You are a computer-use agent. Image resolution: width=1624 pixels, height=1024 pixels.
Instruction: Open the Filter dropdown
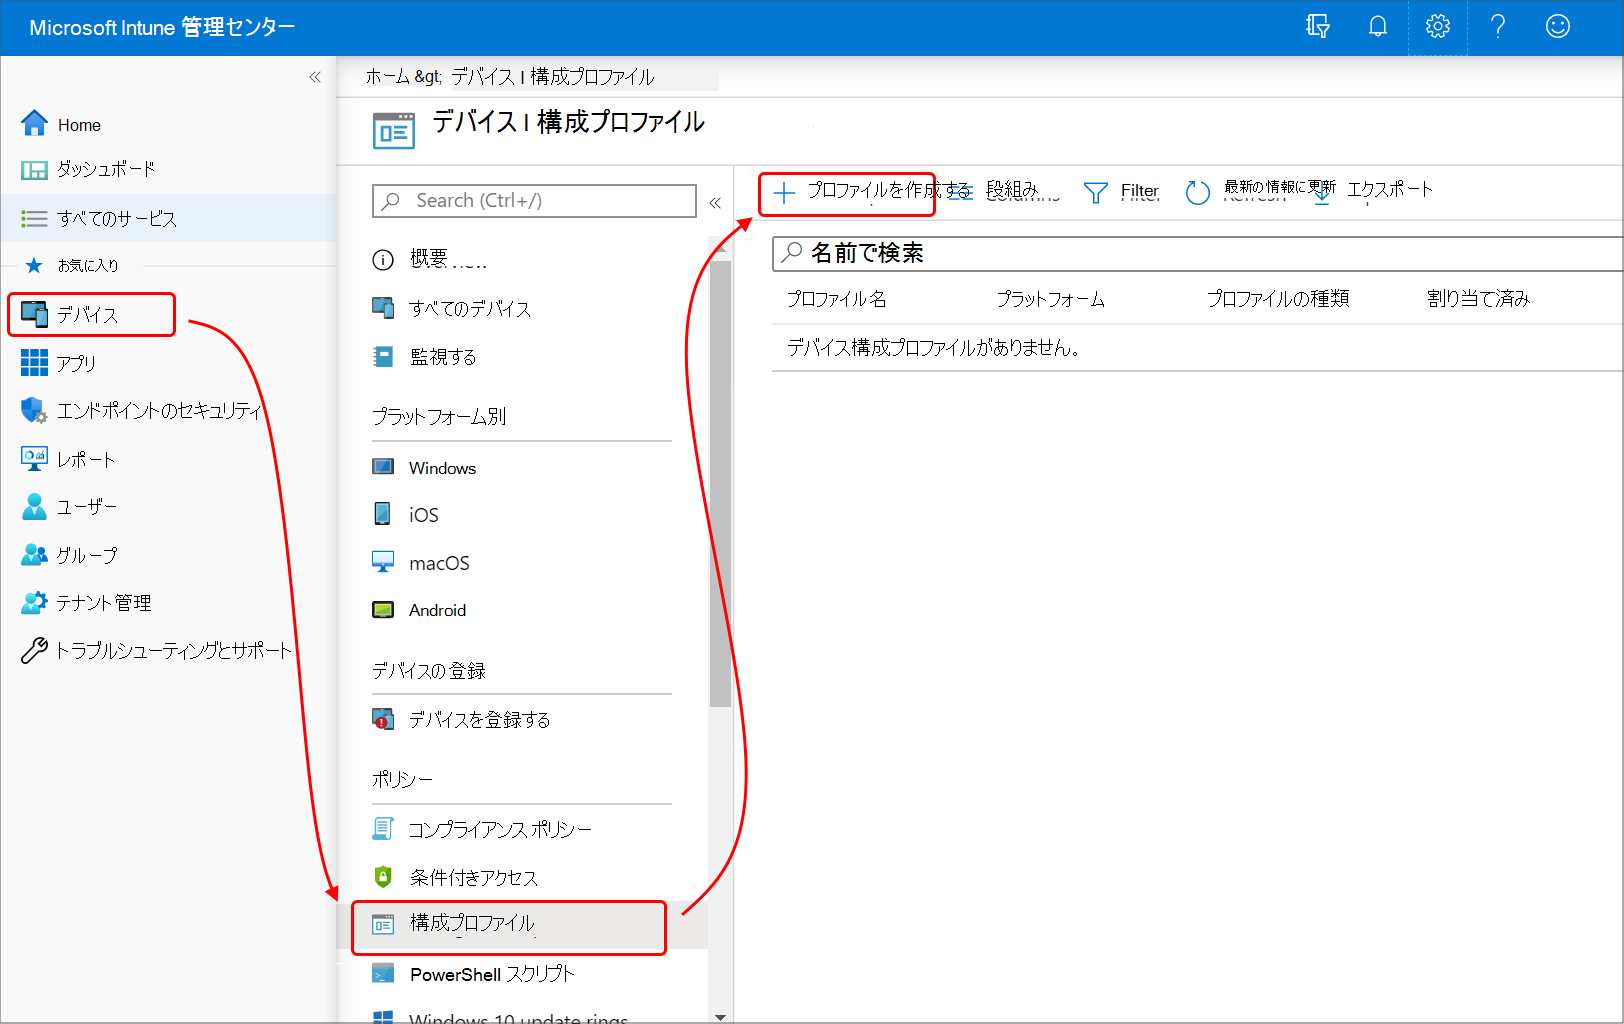point(1122,191)
